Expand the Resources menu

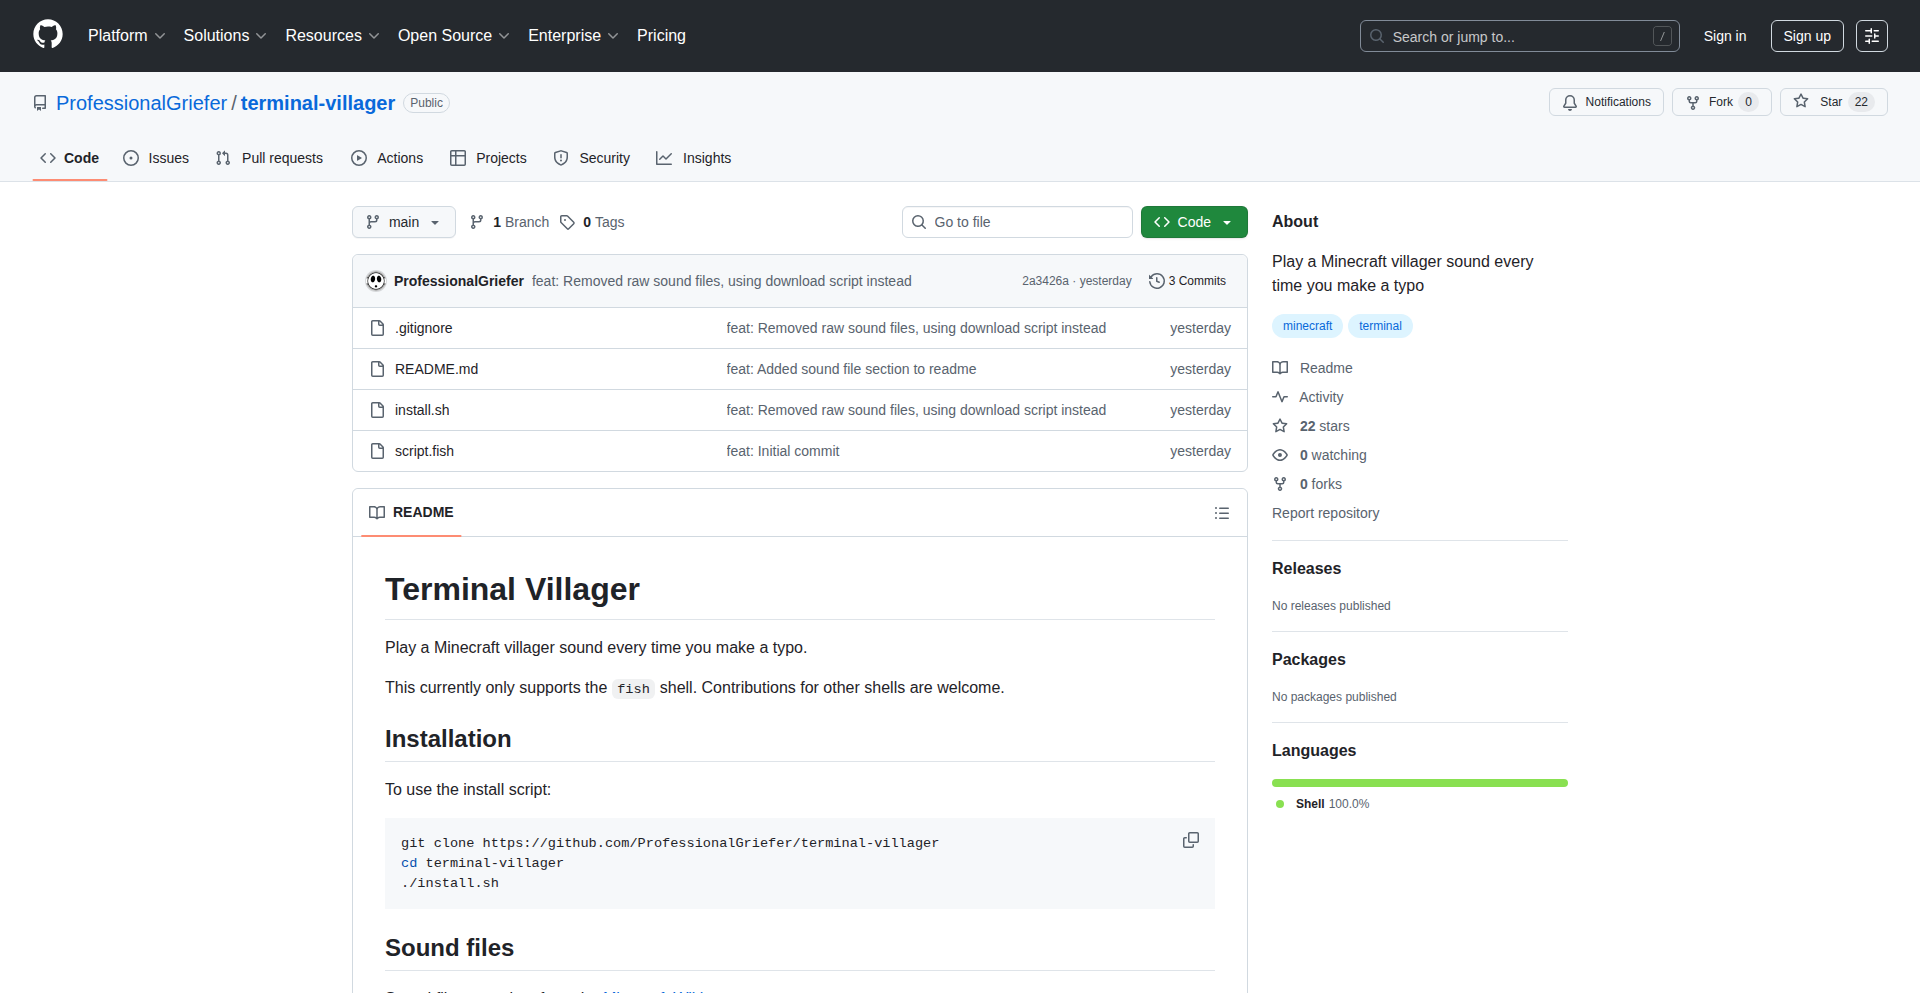tap(332, 35)
